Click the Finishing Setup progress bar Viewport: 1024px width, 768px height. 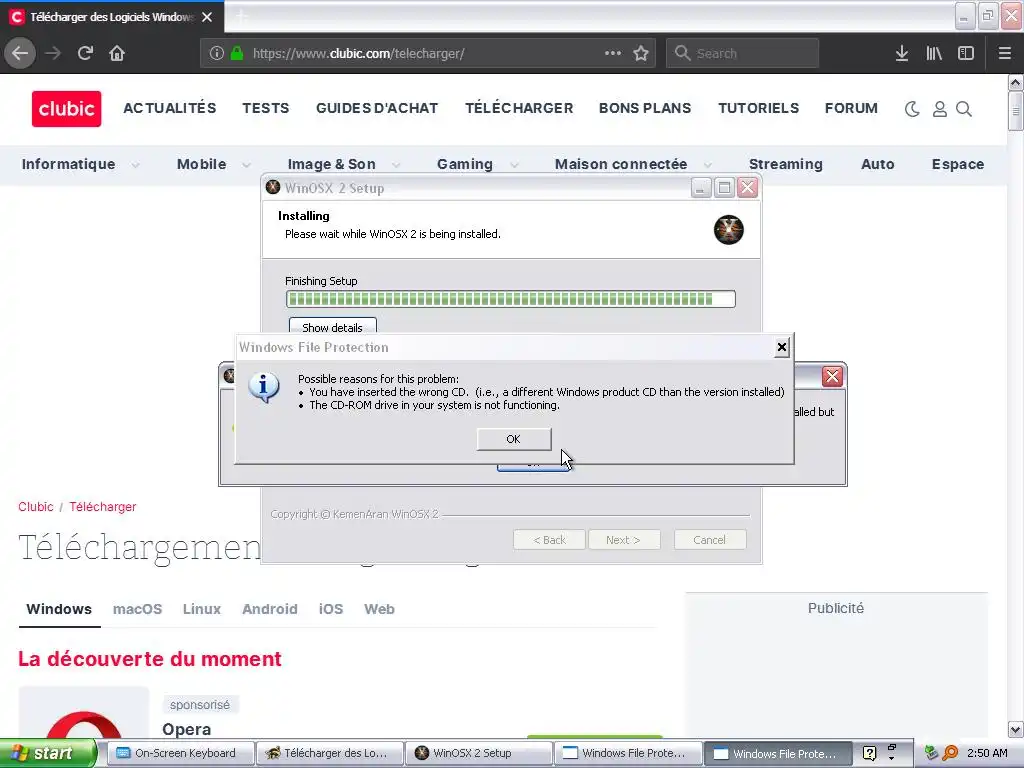point(511,299)
